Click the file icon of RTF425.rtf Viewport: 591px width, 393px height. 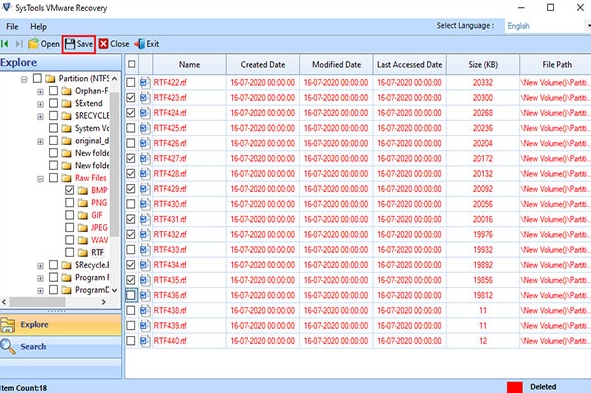(145, 128)
